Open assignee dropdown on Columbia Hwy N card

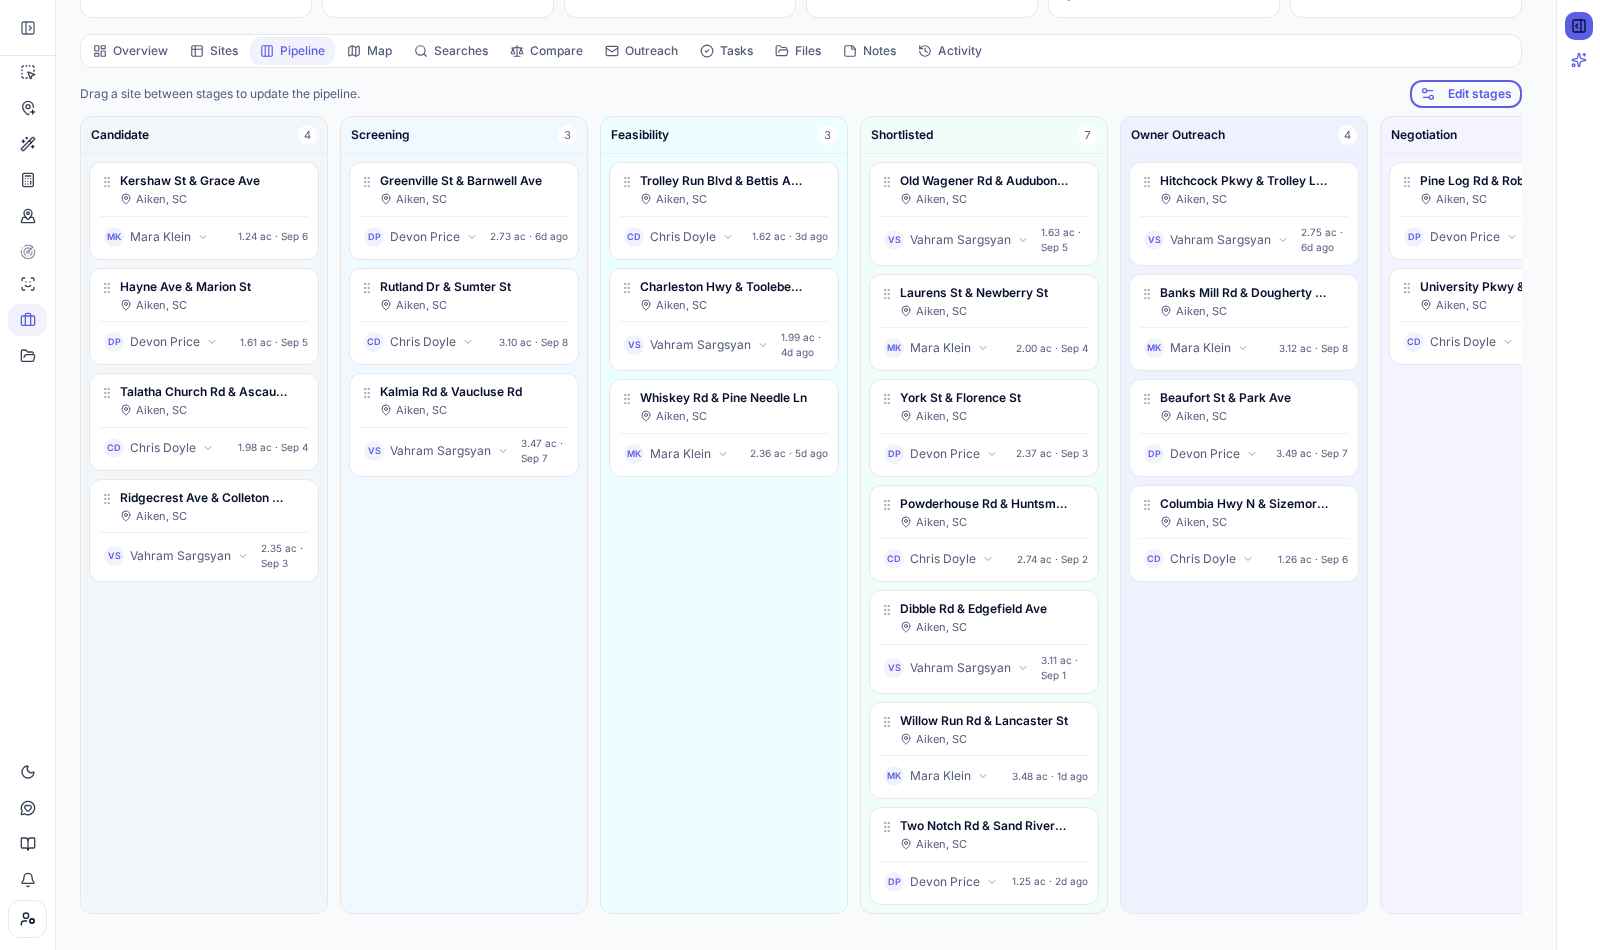coord(1200,559)
